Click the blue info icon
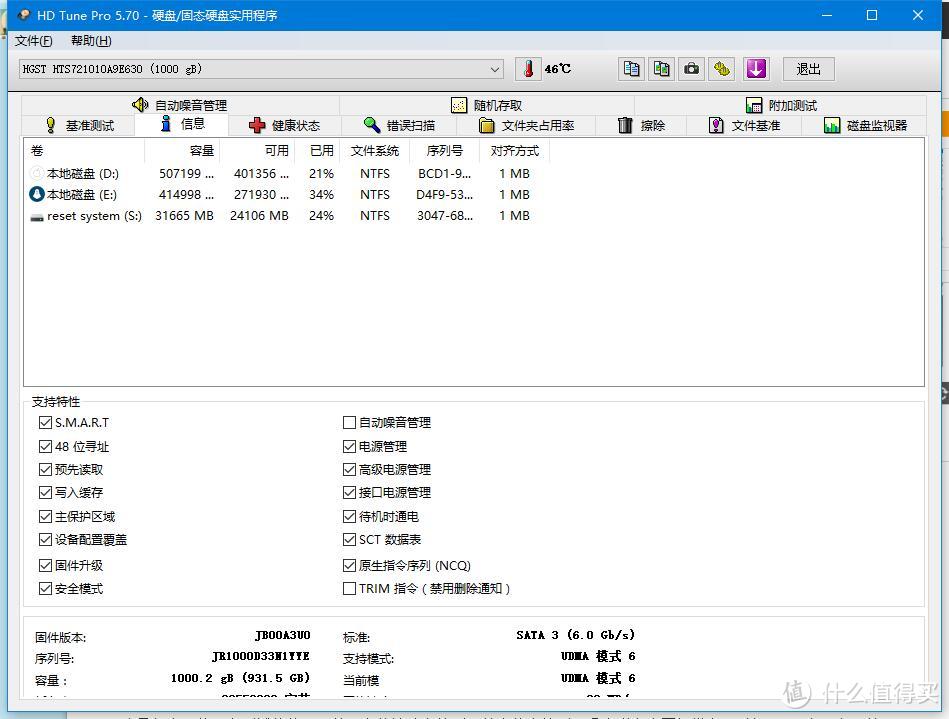This screenshot has height=719, width=949. [166, 123]
